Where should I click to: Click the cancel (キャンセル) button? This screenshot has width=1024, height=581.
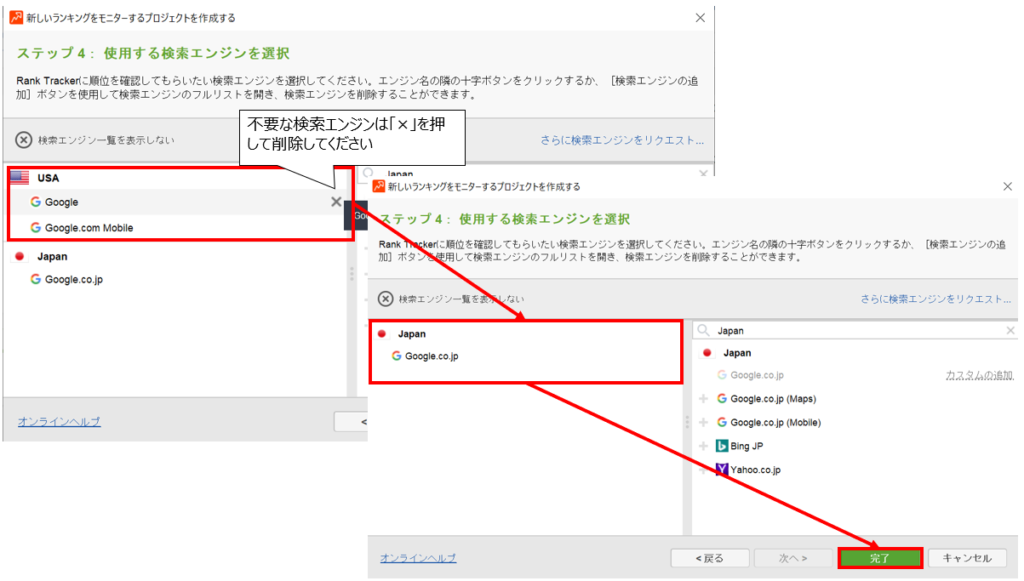(967, 558)
